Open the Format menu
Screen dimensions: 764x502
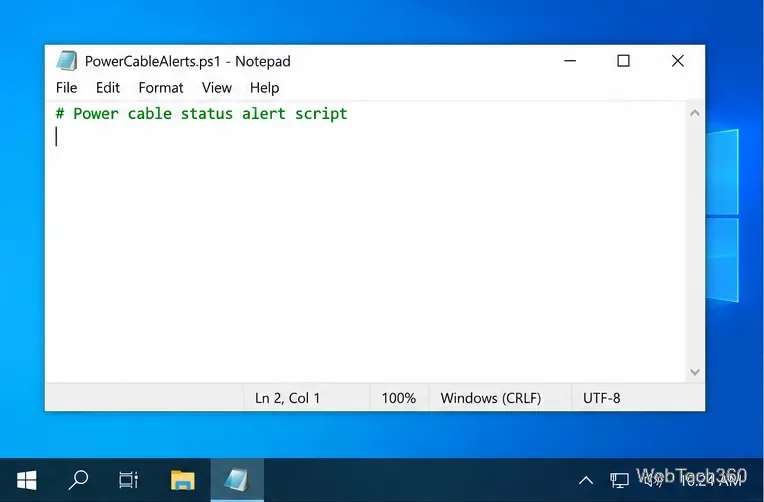coord(161,88)
